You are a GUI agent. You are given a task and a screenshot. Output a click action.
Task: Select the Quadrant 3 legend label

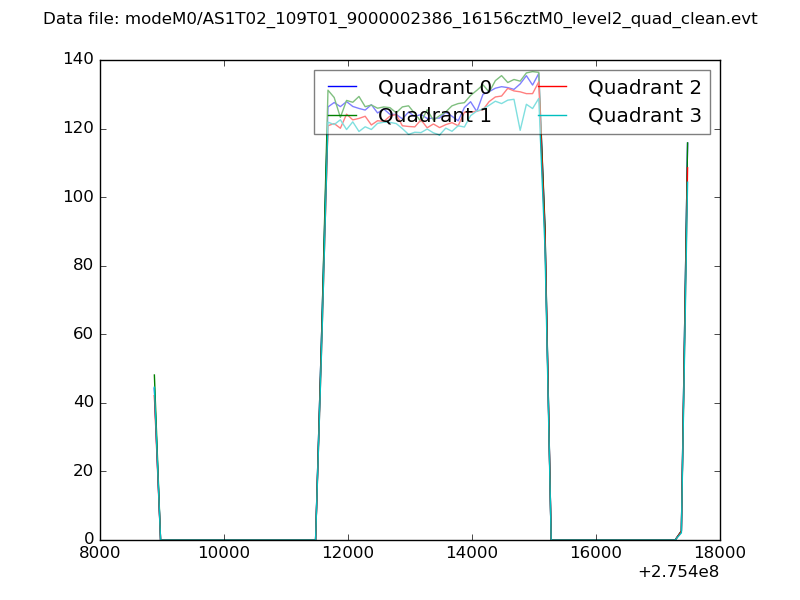[644, 115]
